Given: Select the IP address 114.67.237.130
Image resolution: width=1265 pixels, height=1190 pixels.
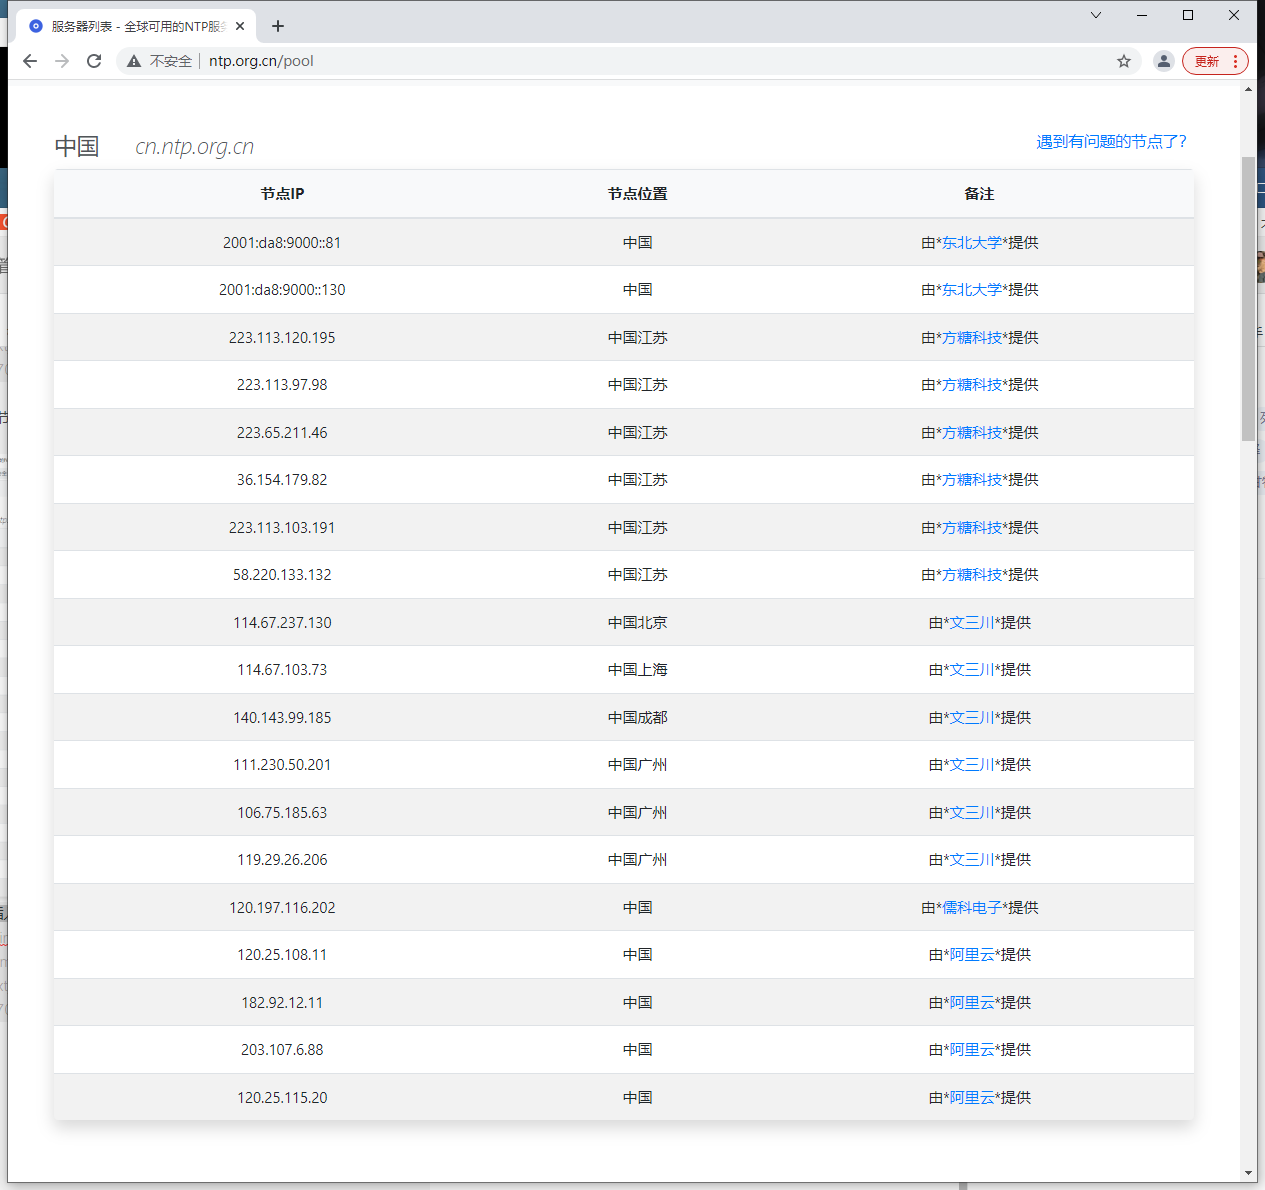Looking at the screenshot, I should pos(282,623).
